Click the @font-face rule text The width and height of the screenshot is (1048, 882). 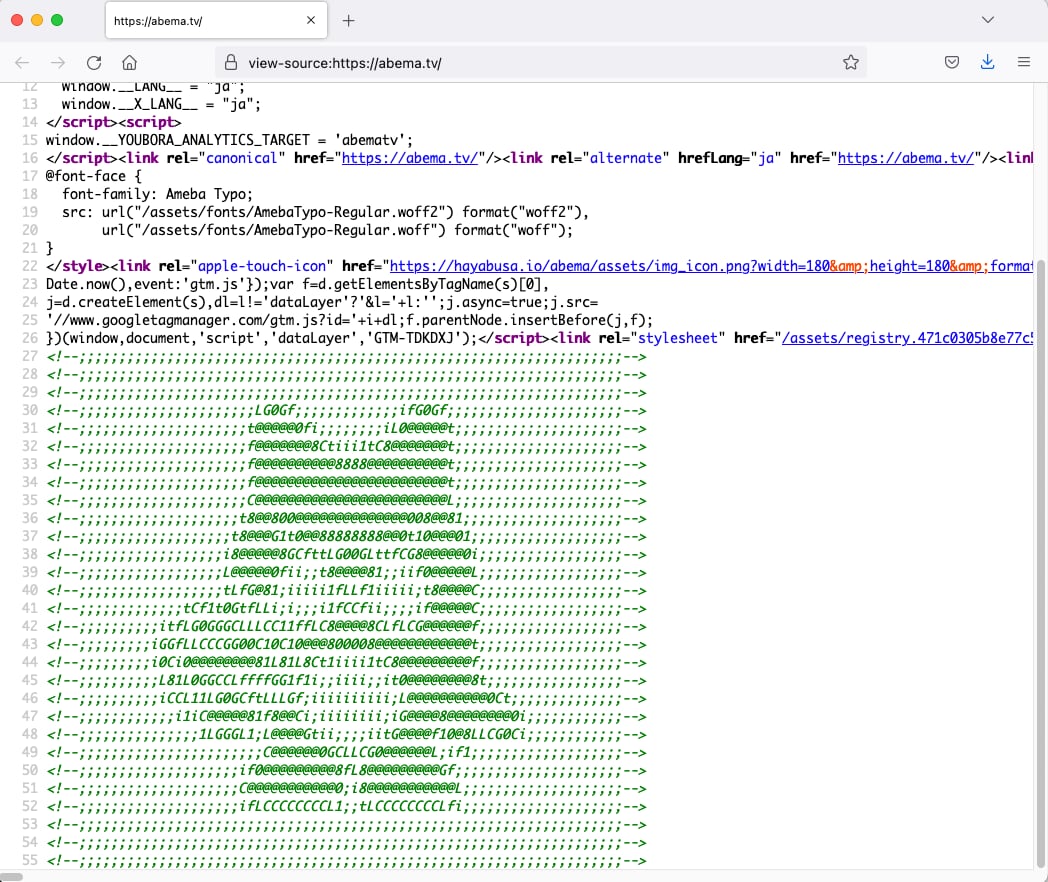tap(94, 176)
